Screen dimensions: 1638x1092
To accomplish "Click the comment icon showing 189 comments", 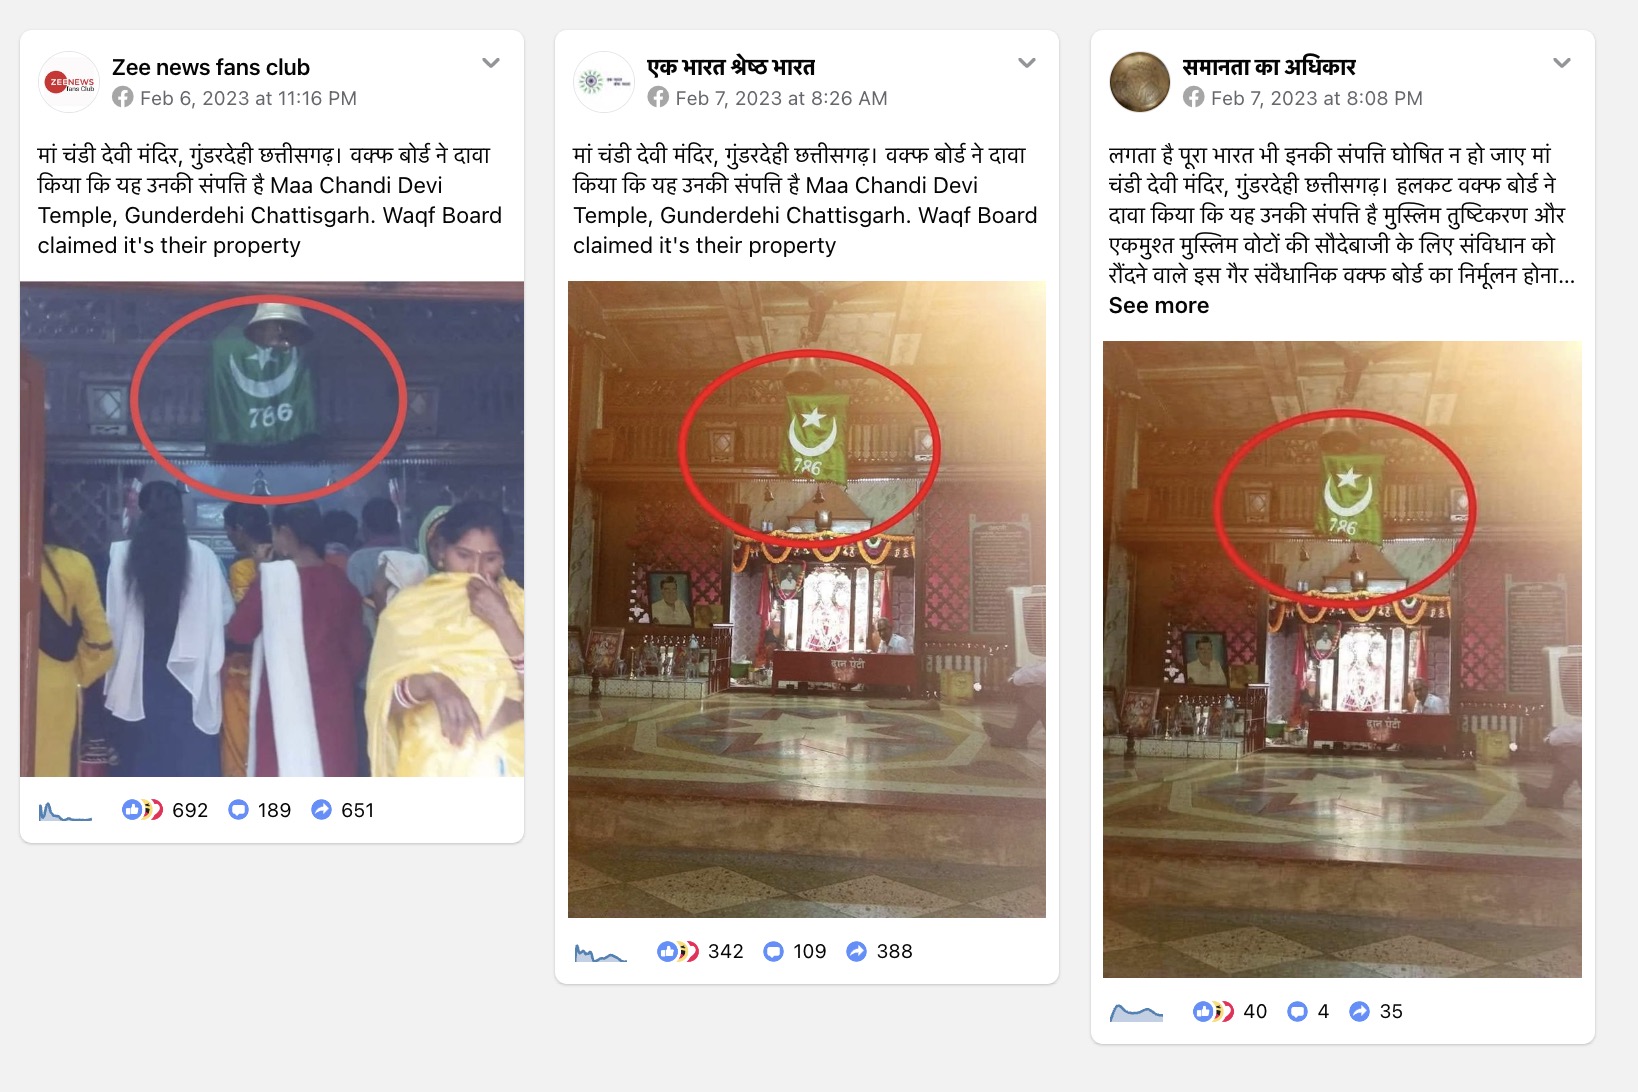I will (x=238, y=810).
